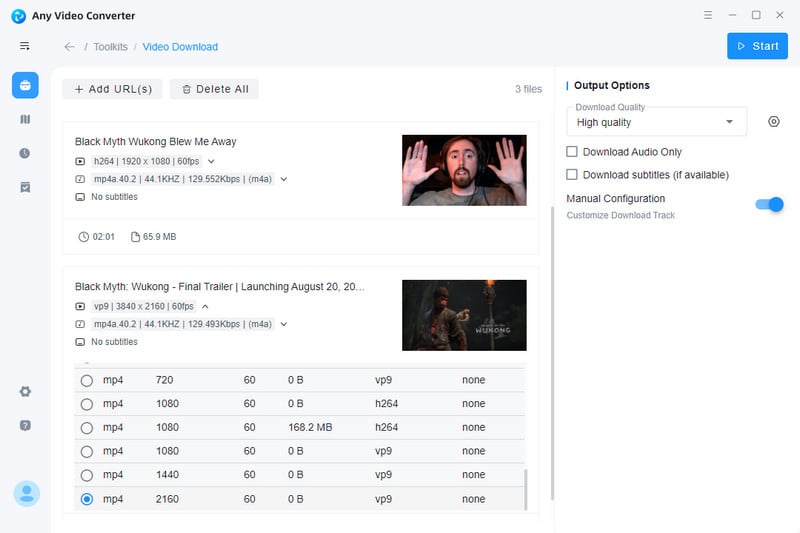
Task: Click the Customize Download Track text
Action: click(x=620, y=215)
